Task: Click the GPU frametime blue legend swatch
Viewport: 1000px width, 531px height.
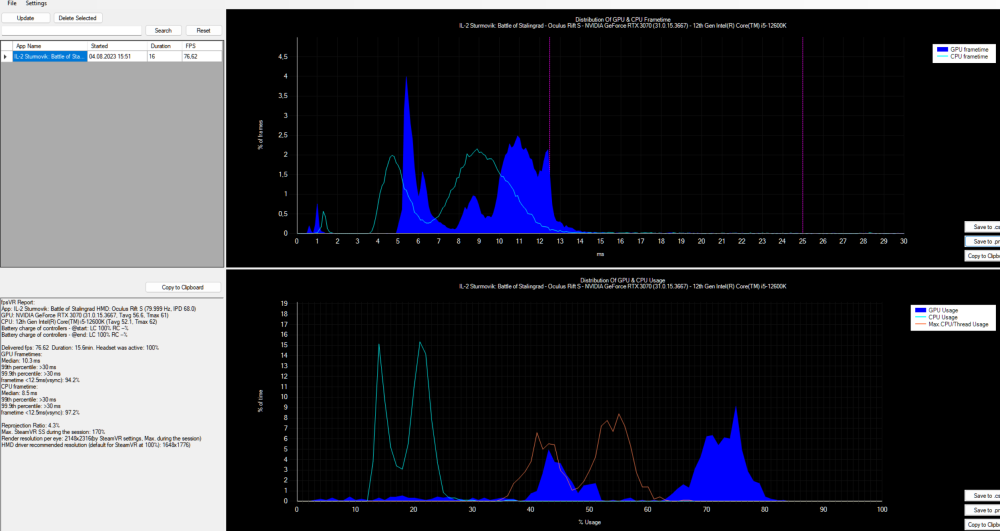Action: click(943, 49)
